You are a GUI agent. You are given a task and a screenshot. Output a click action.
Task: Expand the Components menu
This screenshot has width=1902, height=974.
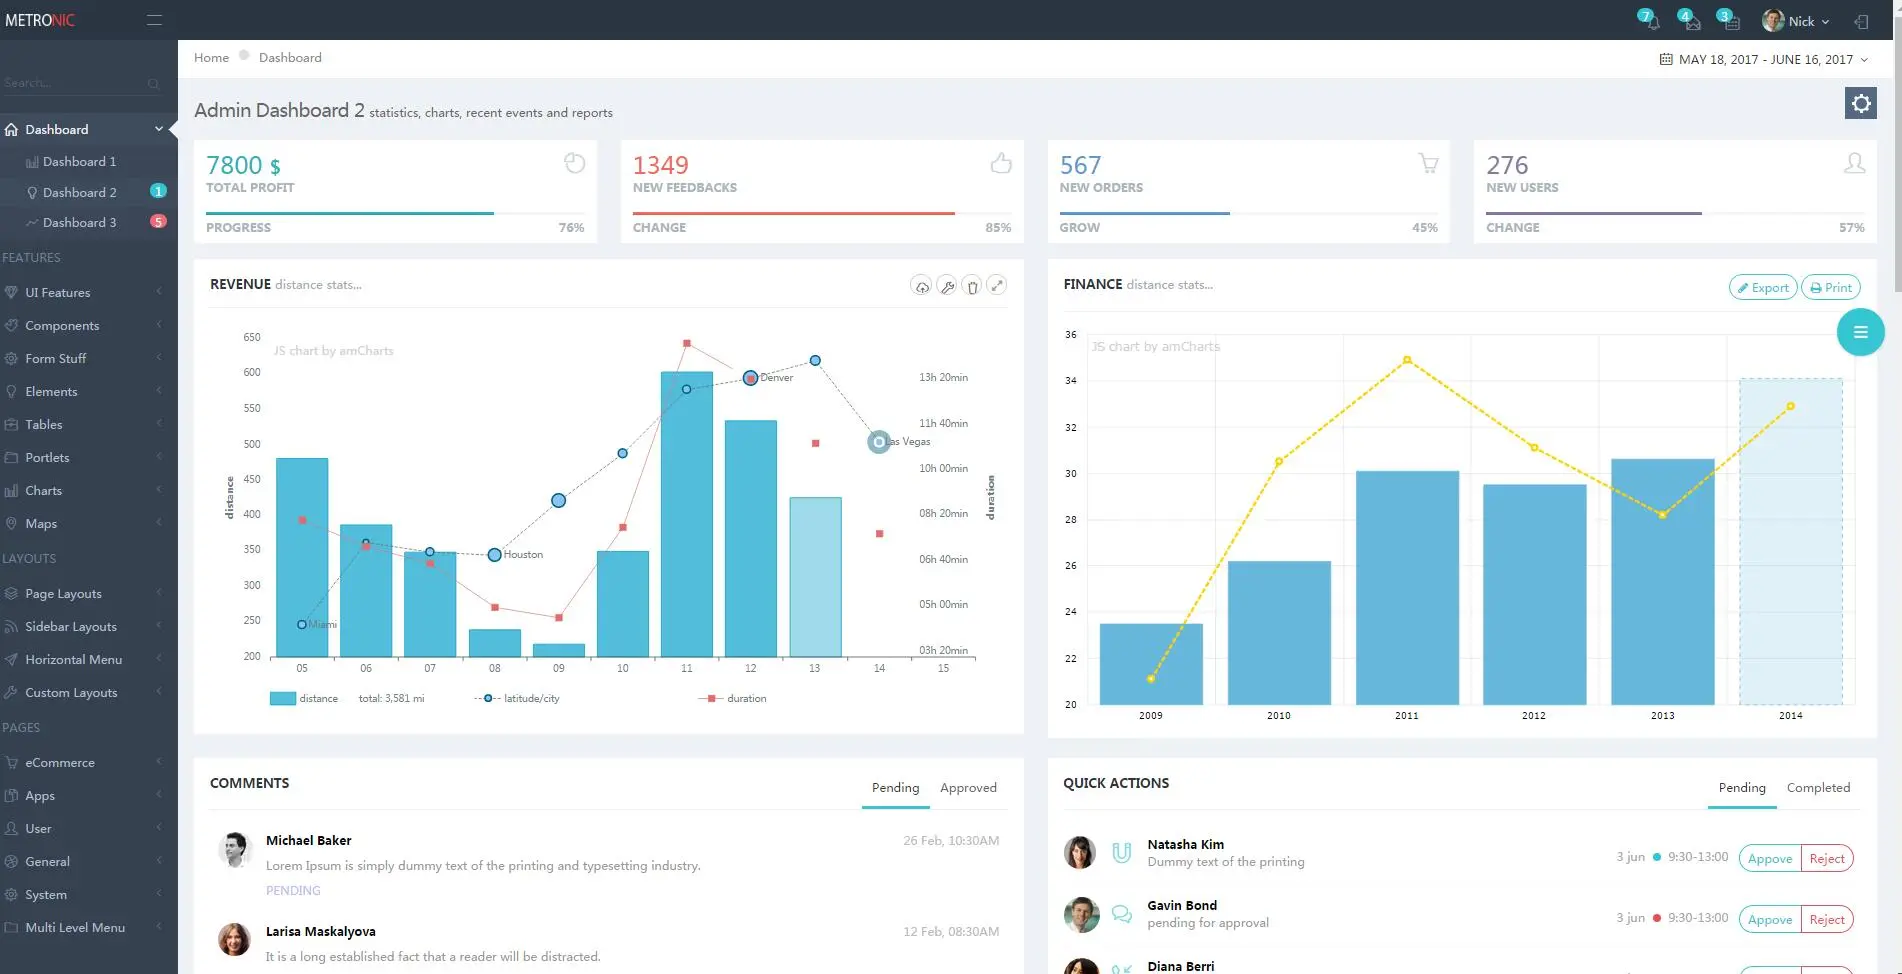coord(89,325)
